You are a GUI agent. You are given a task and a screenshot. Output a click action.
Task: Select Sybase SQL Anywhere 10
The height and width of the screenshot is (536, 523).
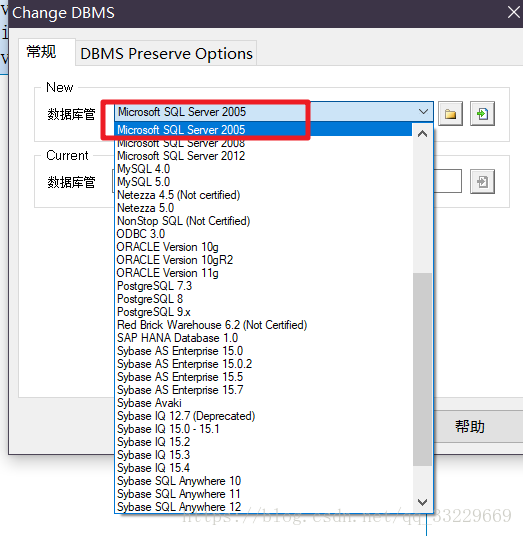point(263,481)
